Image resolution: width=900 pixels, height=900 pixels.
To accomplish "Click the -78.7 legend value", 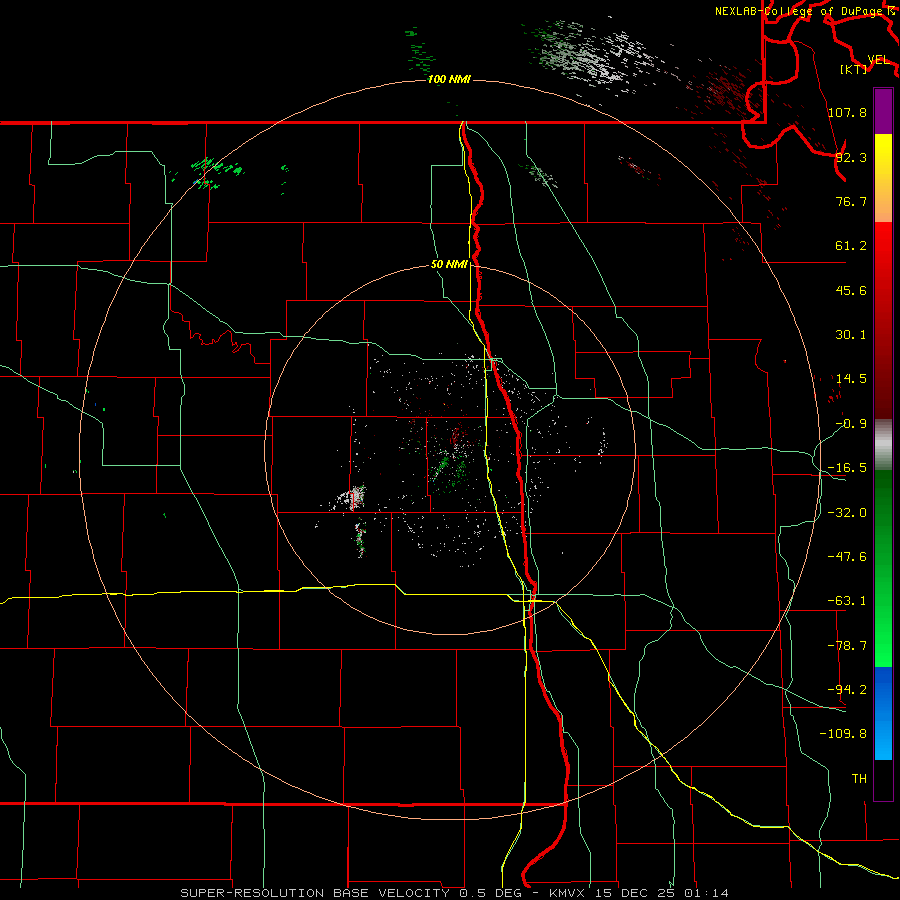I will coord(847,646).
